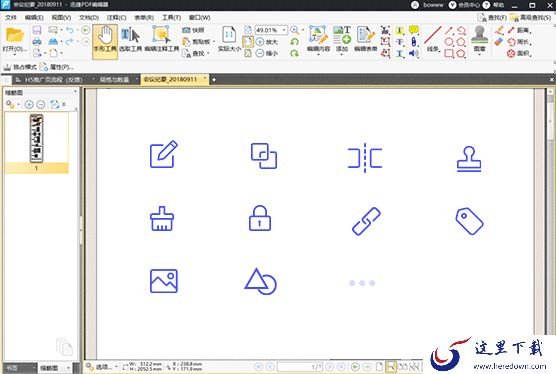Undo the last action
This screenshot has width=556, height=374.
pyautogui.click(x=70, y=30)
